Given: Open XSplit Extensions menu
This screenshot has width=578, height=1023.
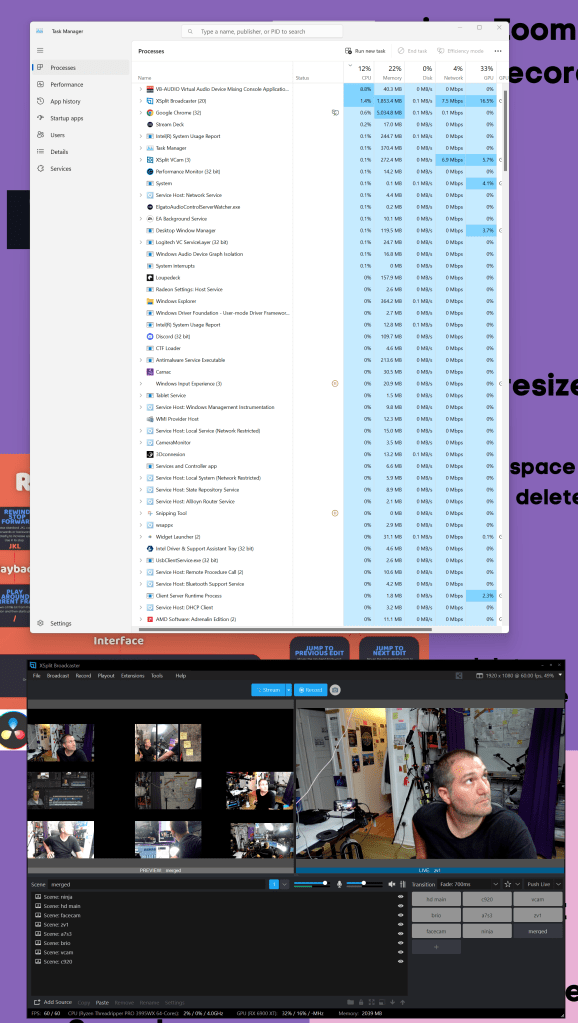Looking at the screenshot, I should tap(132, 676).
